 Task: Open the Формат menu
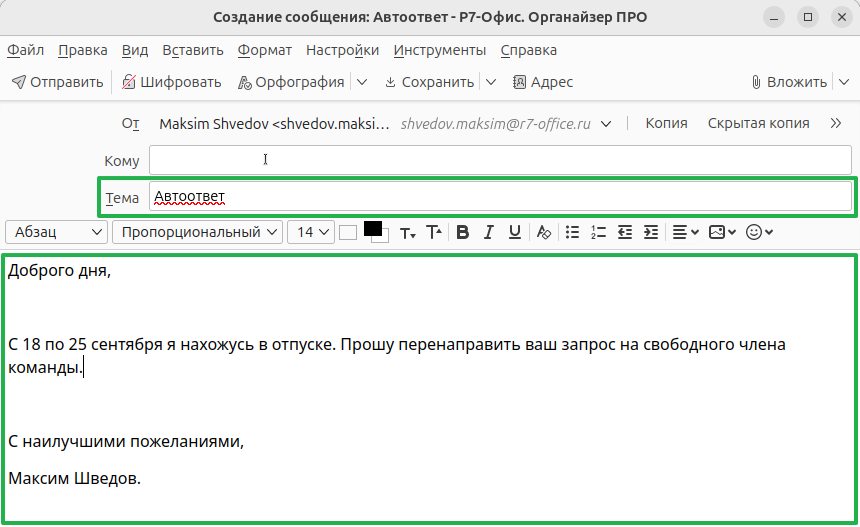(x=264, y=50)
